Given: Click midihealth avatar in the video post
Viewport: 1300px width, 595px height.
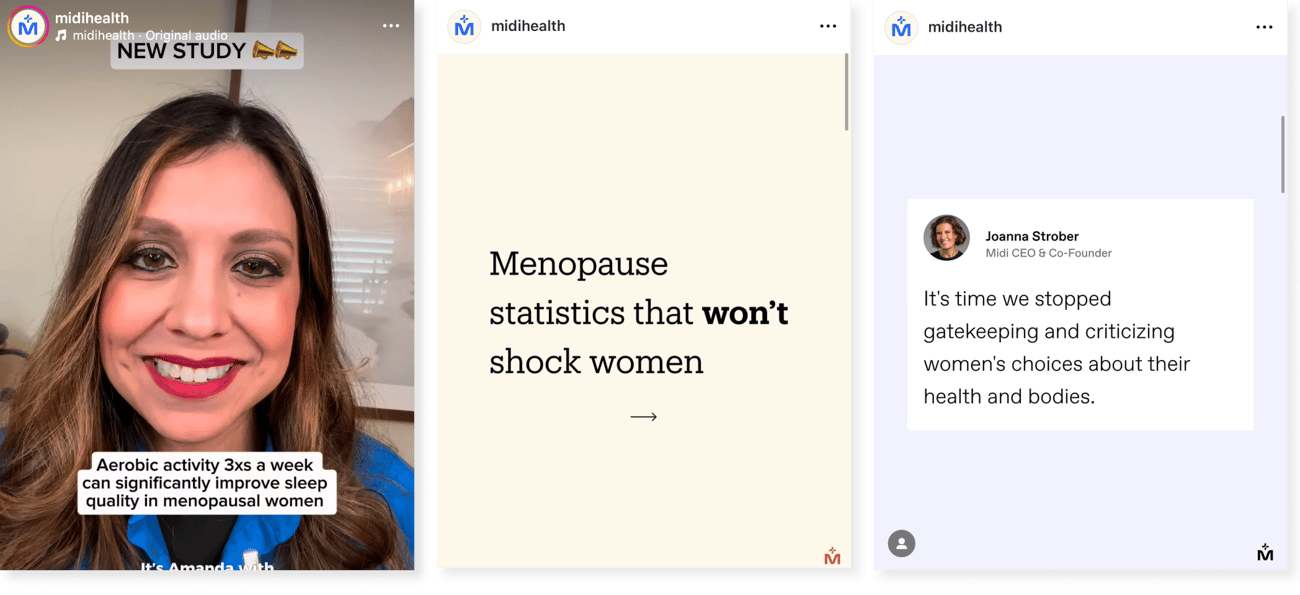Looking at the screenshot, I should click(28, 27).
